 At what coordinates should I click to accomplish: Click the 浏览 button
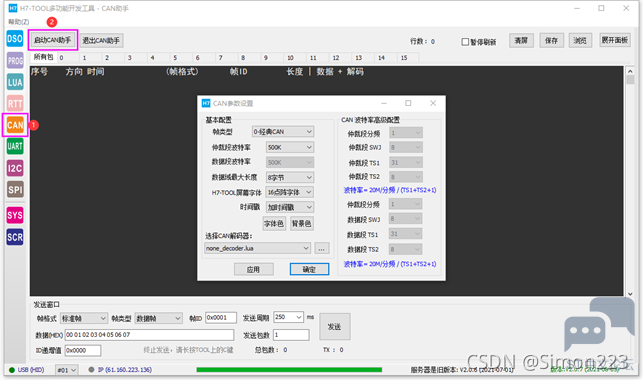click(x=580, y=41)
